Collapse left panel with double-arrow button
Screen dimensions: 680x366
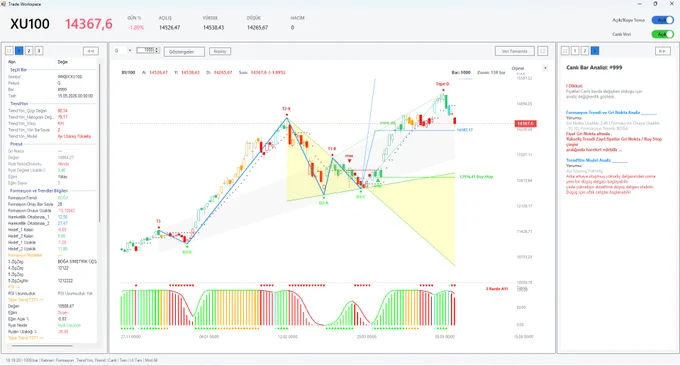91,51
